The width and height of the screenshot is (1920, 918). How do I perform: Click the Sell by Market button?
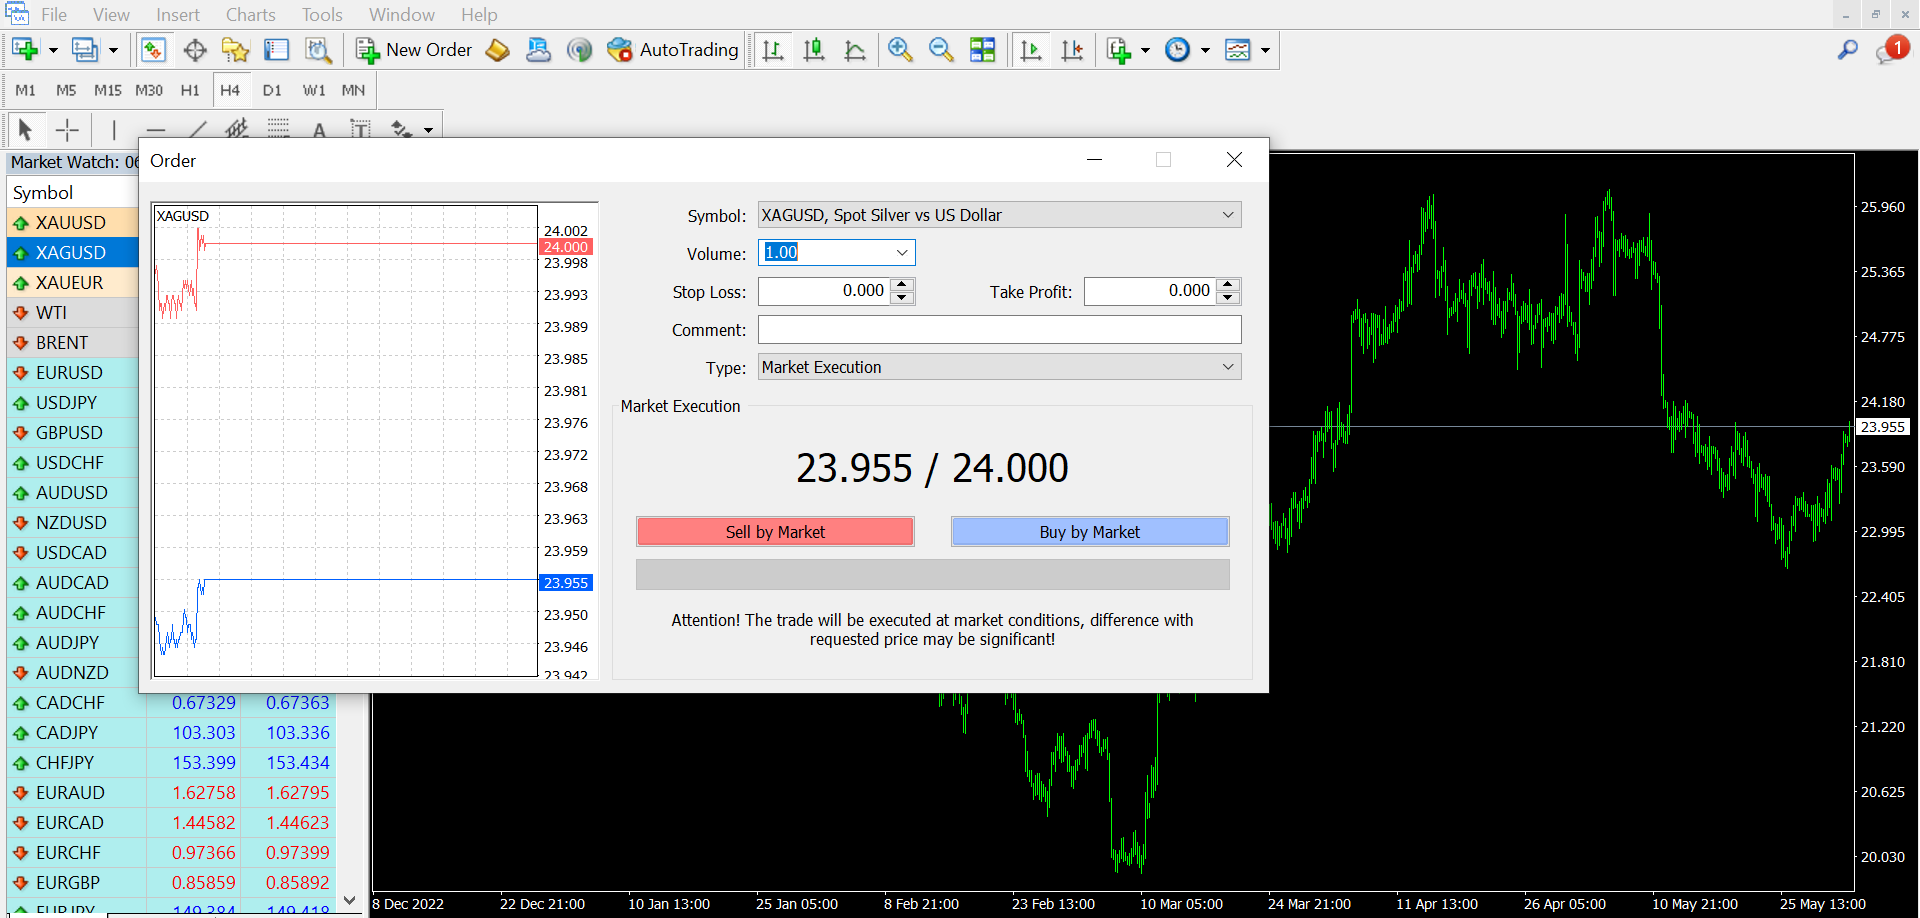tap(775, 532)
